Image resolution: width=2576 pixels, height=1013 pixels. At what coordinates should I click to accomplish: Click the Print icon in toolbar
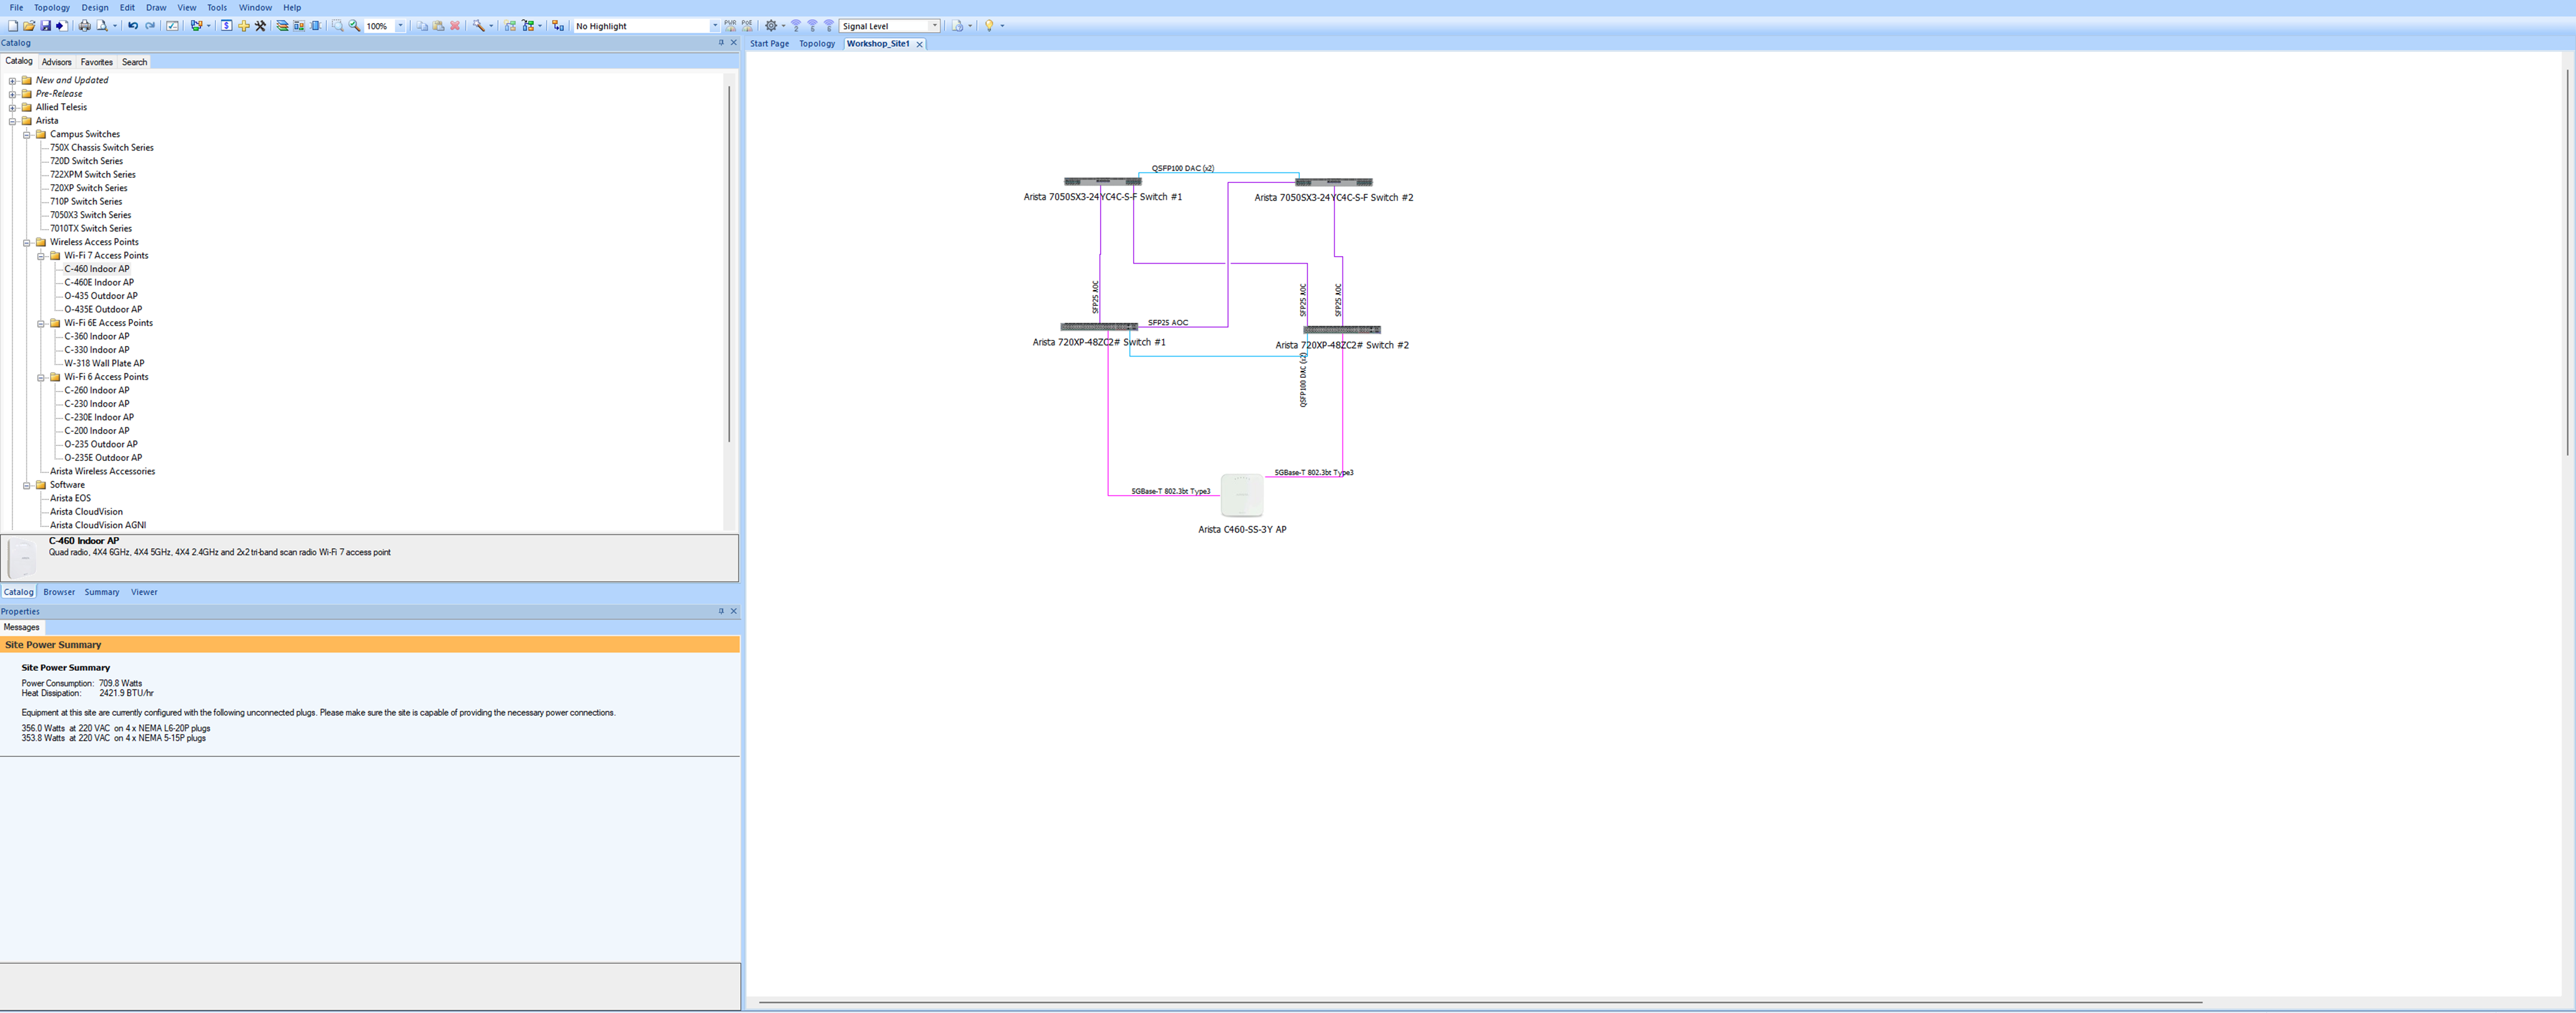point(85,26)
